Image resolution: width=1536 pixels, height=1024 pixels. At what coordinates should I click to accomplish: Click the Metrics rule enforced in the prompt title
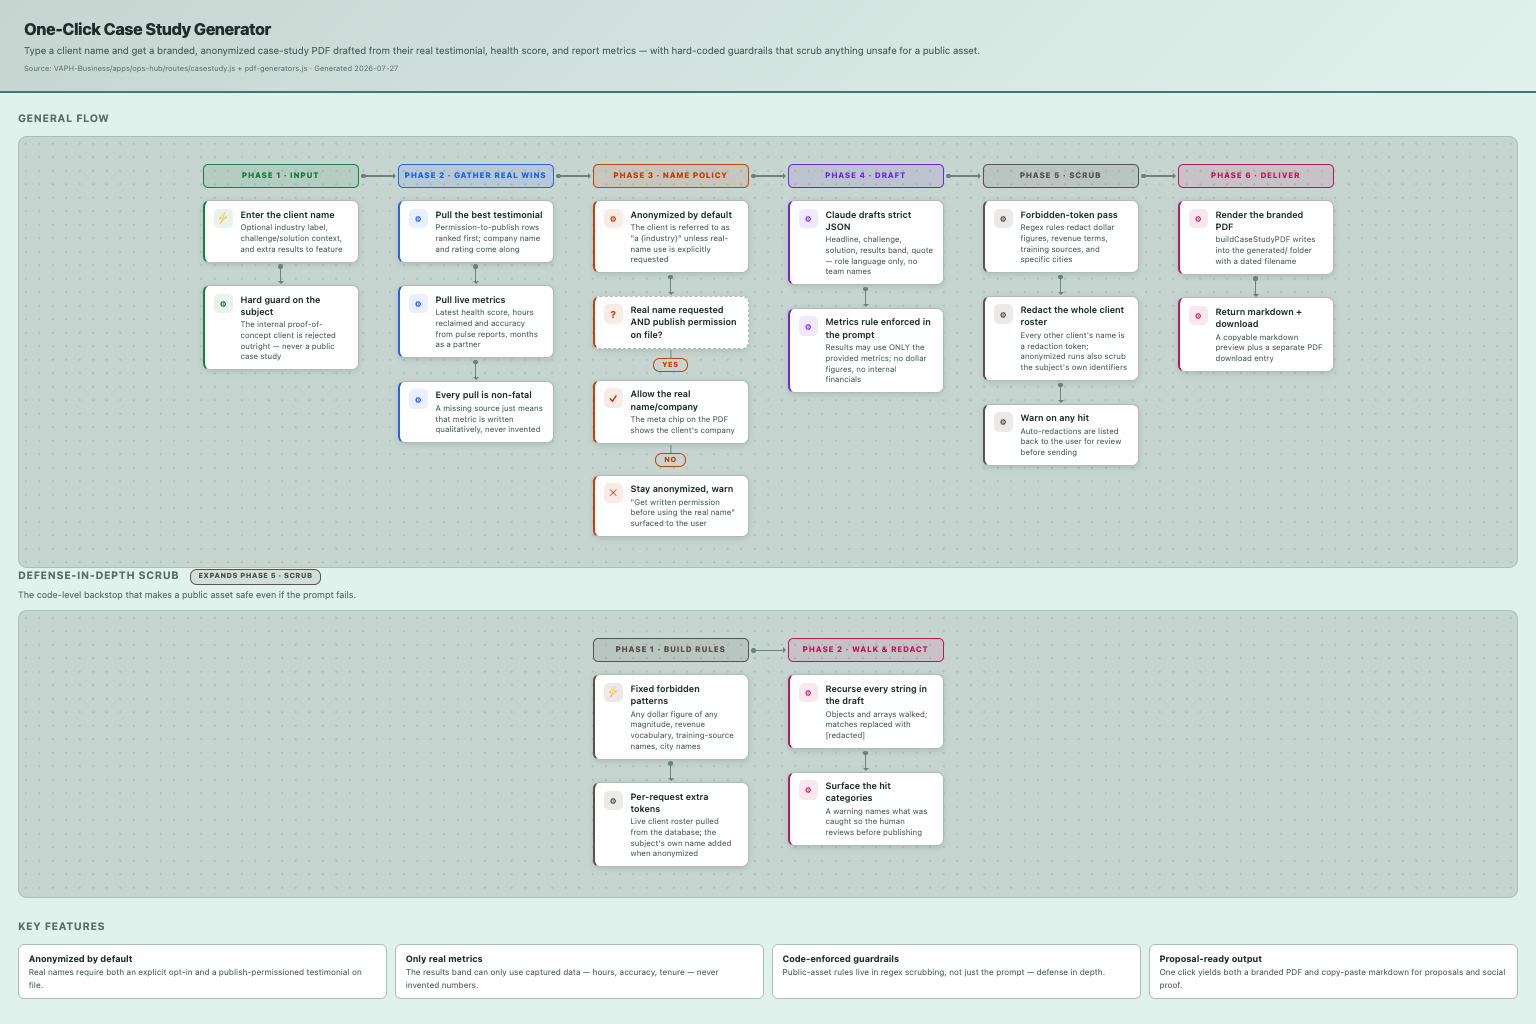click(x=878, y=329)
